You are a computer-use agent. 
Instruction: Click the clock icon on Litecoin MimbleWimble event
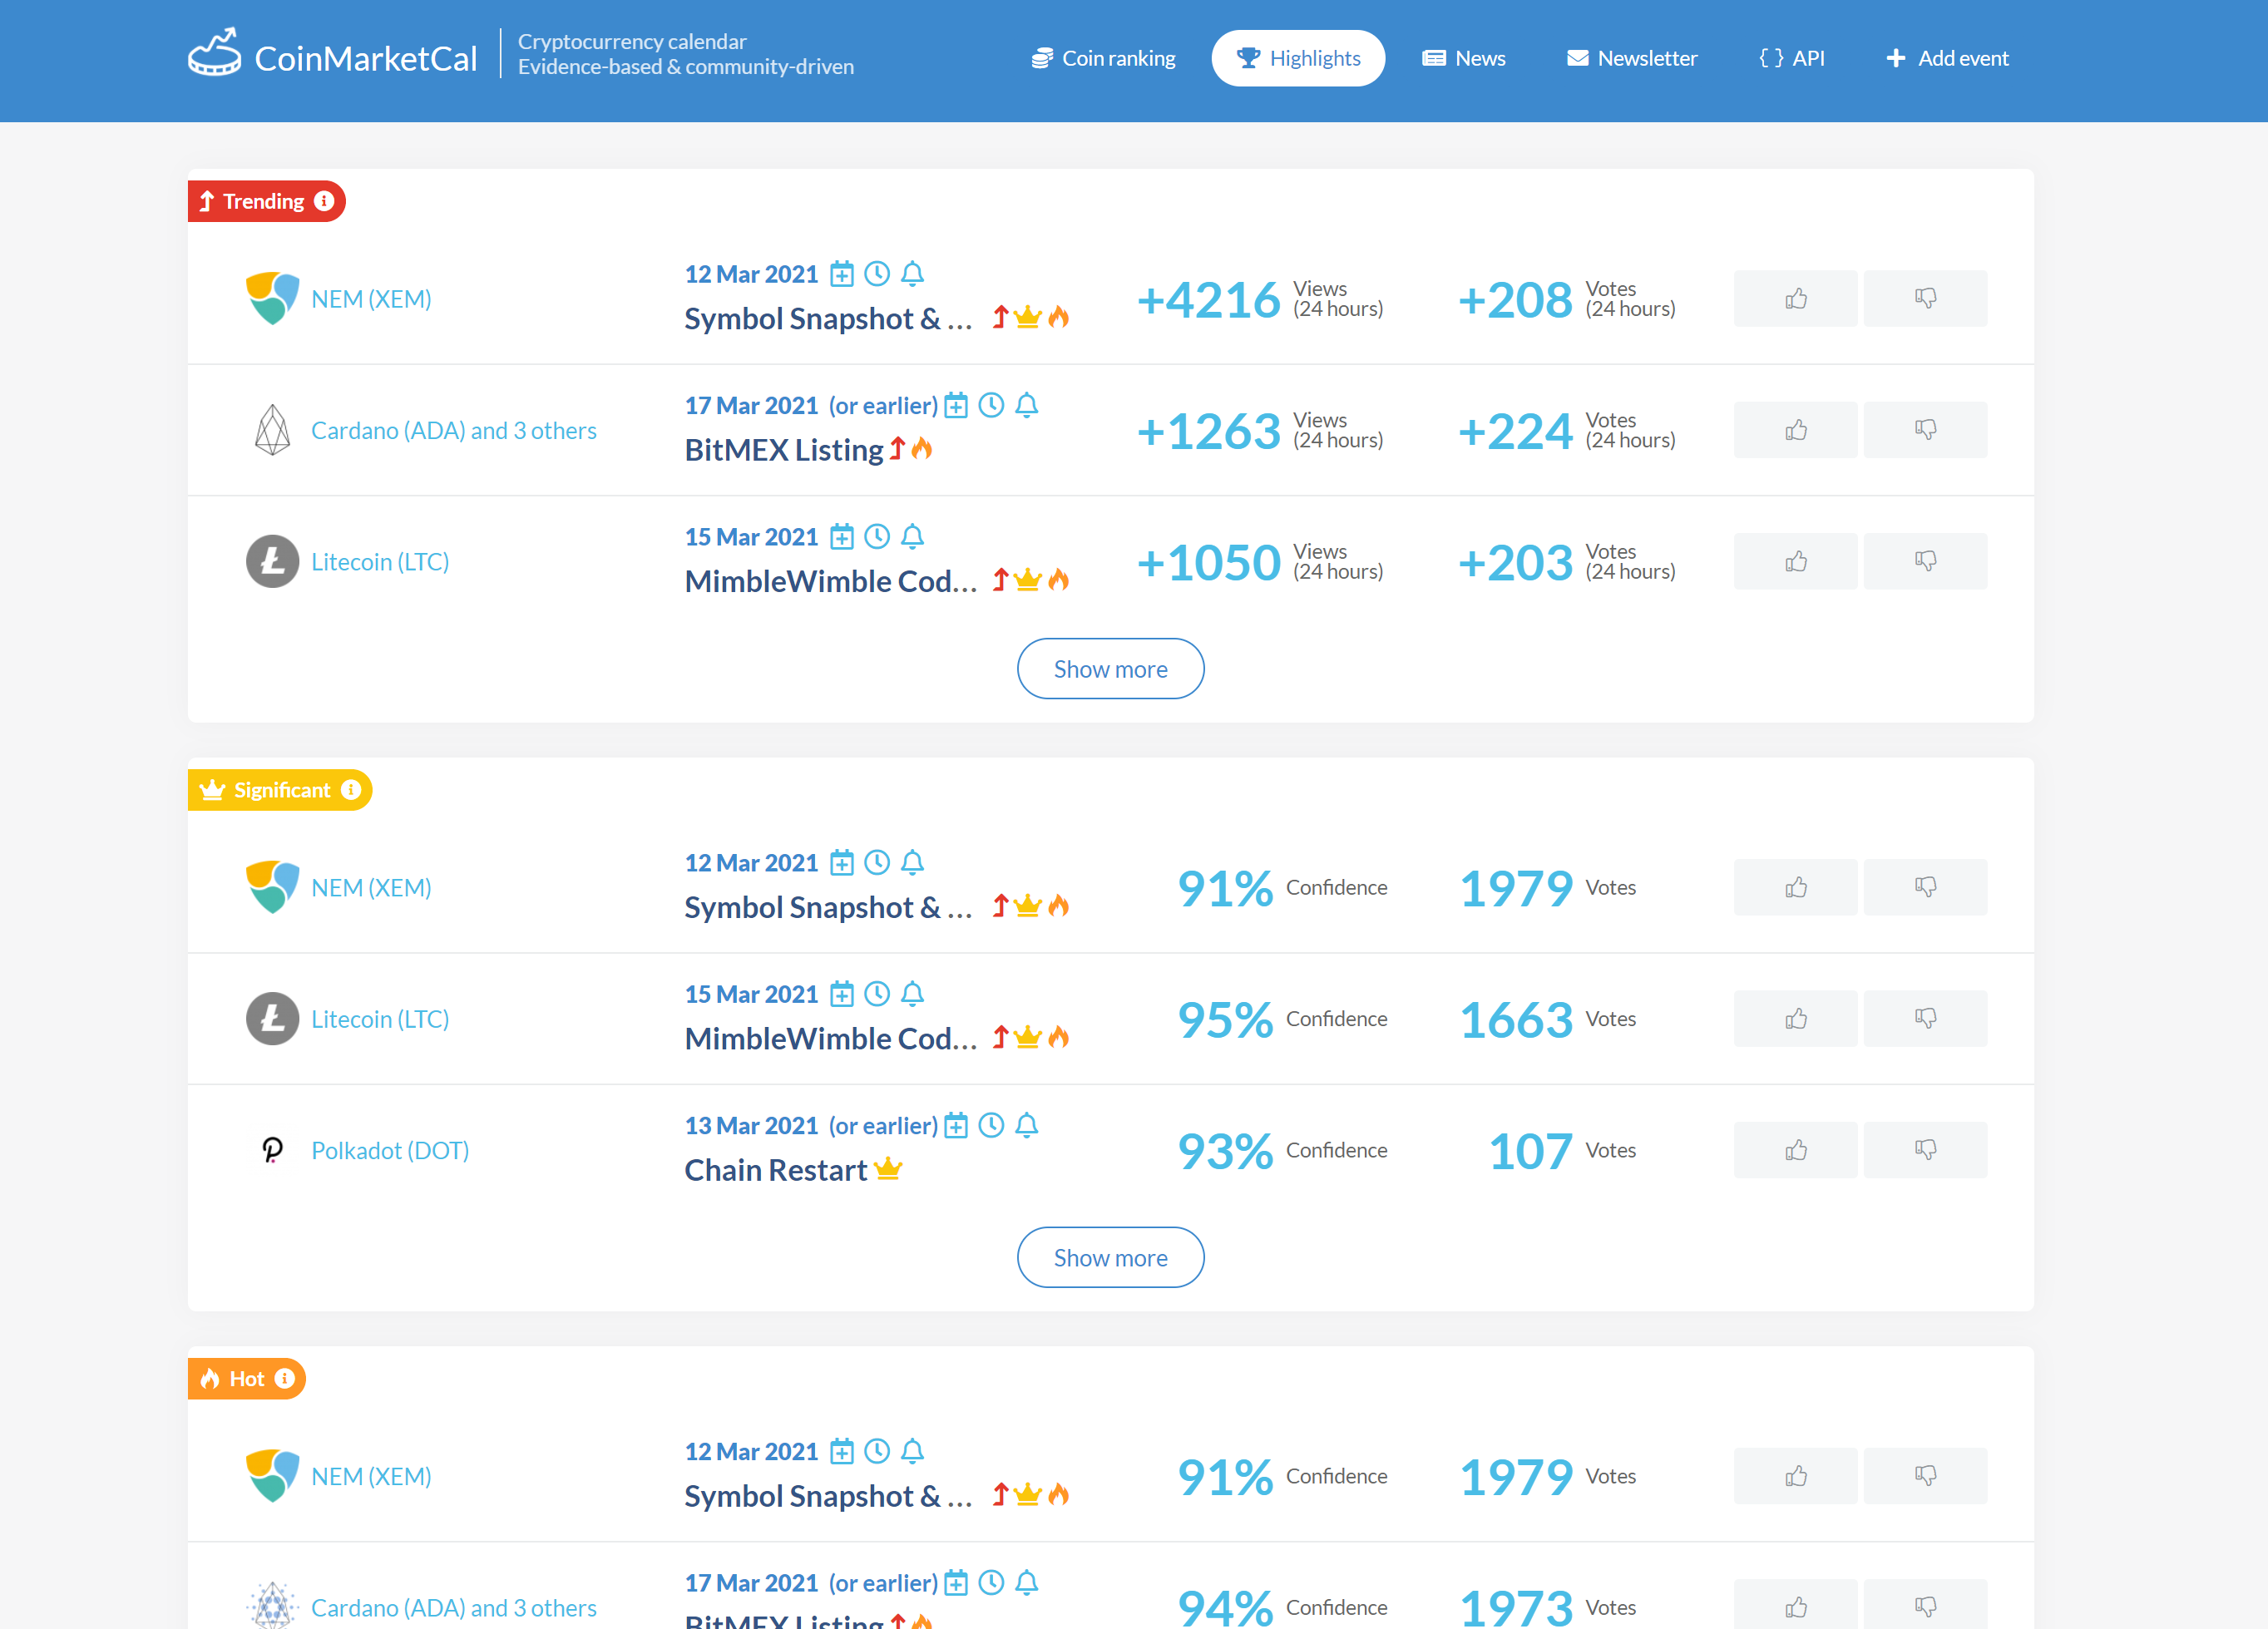coord(877,537)
